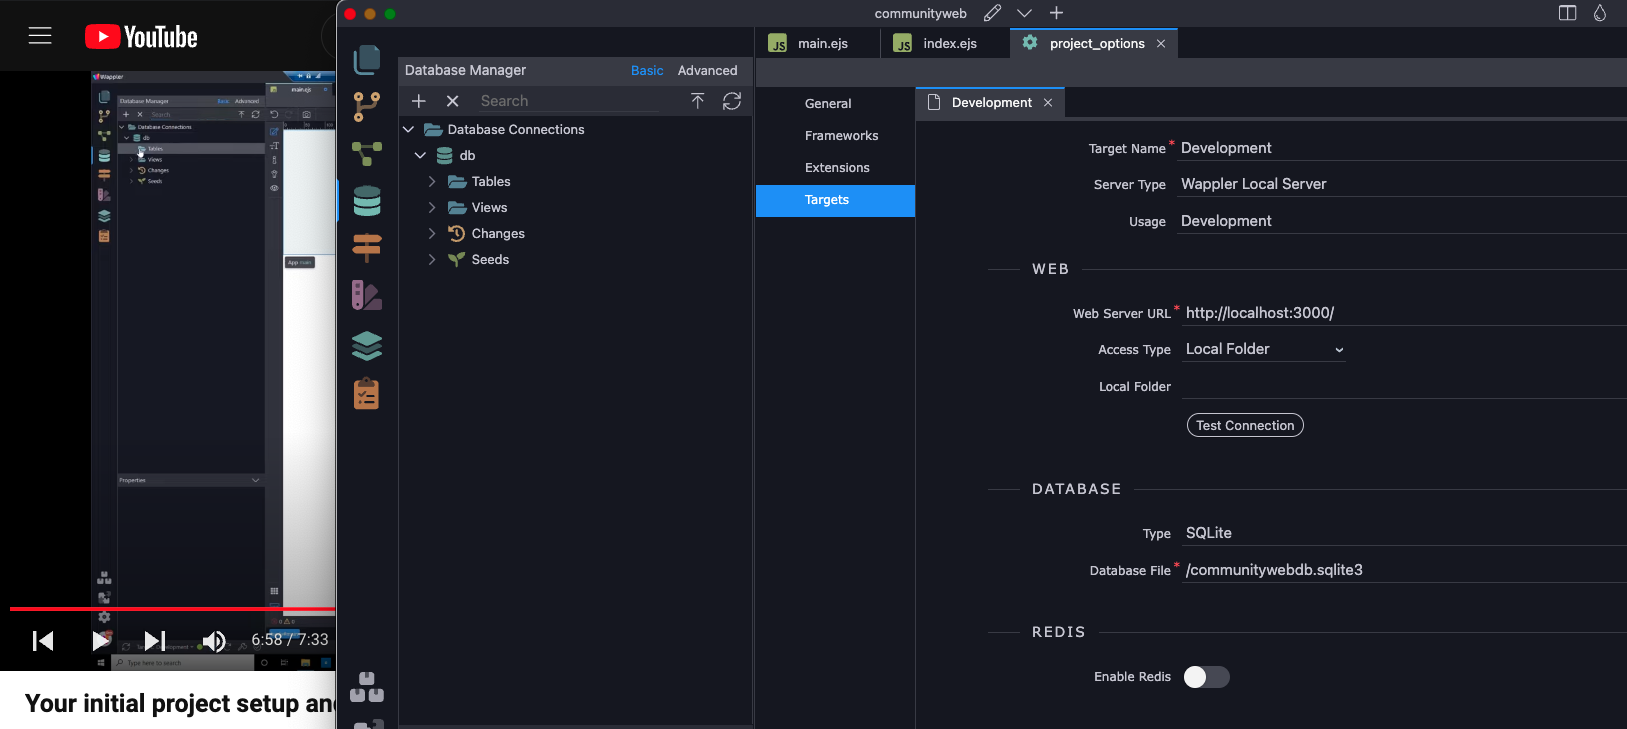The image size is (1627, 729).
Task: Expand the Tables tree node
Action: pos(432,182)
